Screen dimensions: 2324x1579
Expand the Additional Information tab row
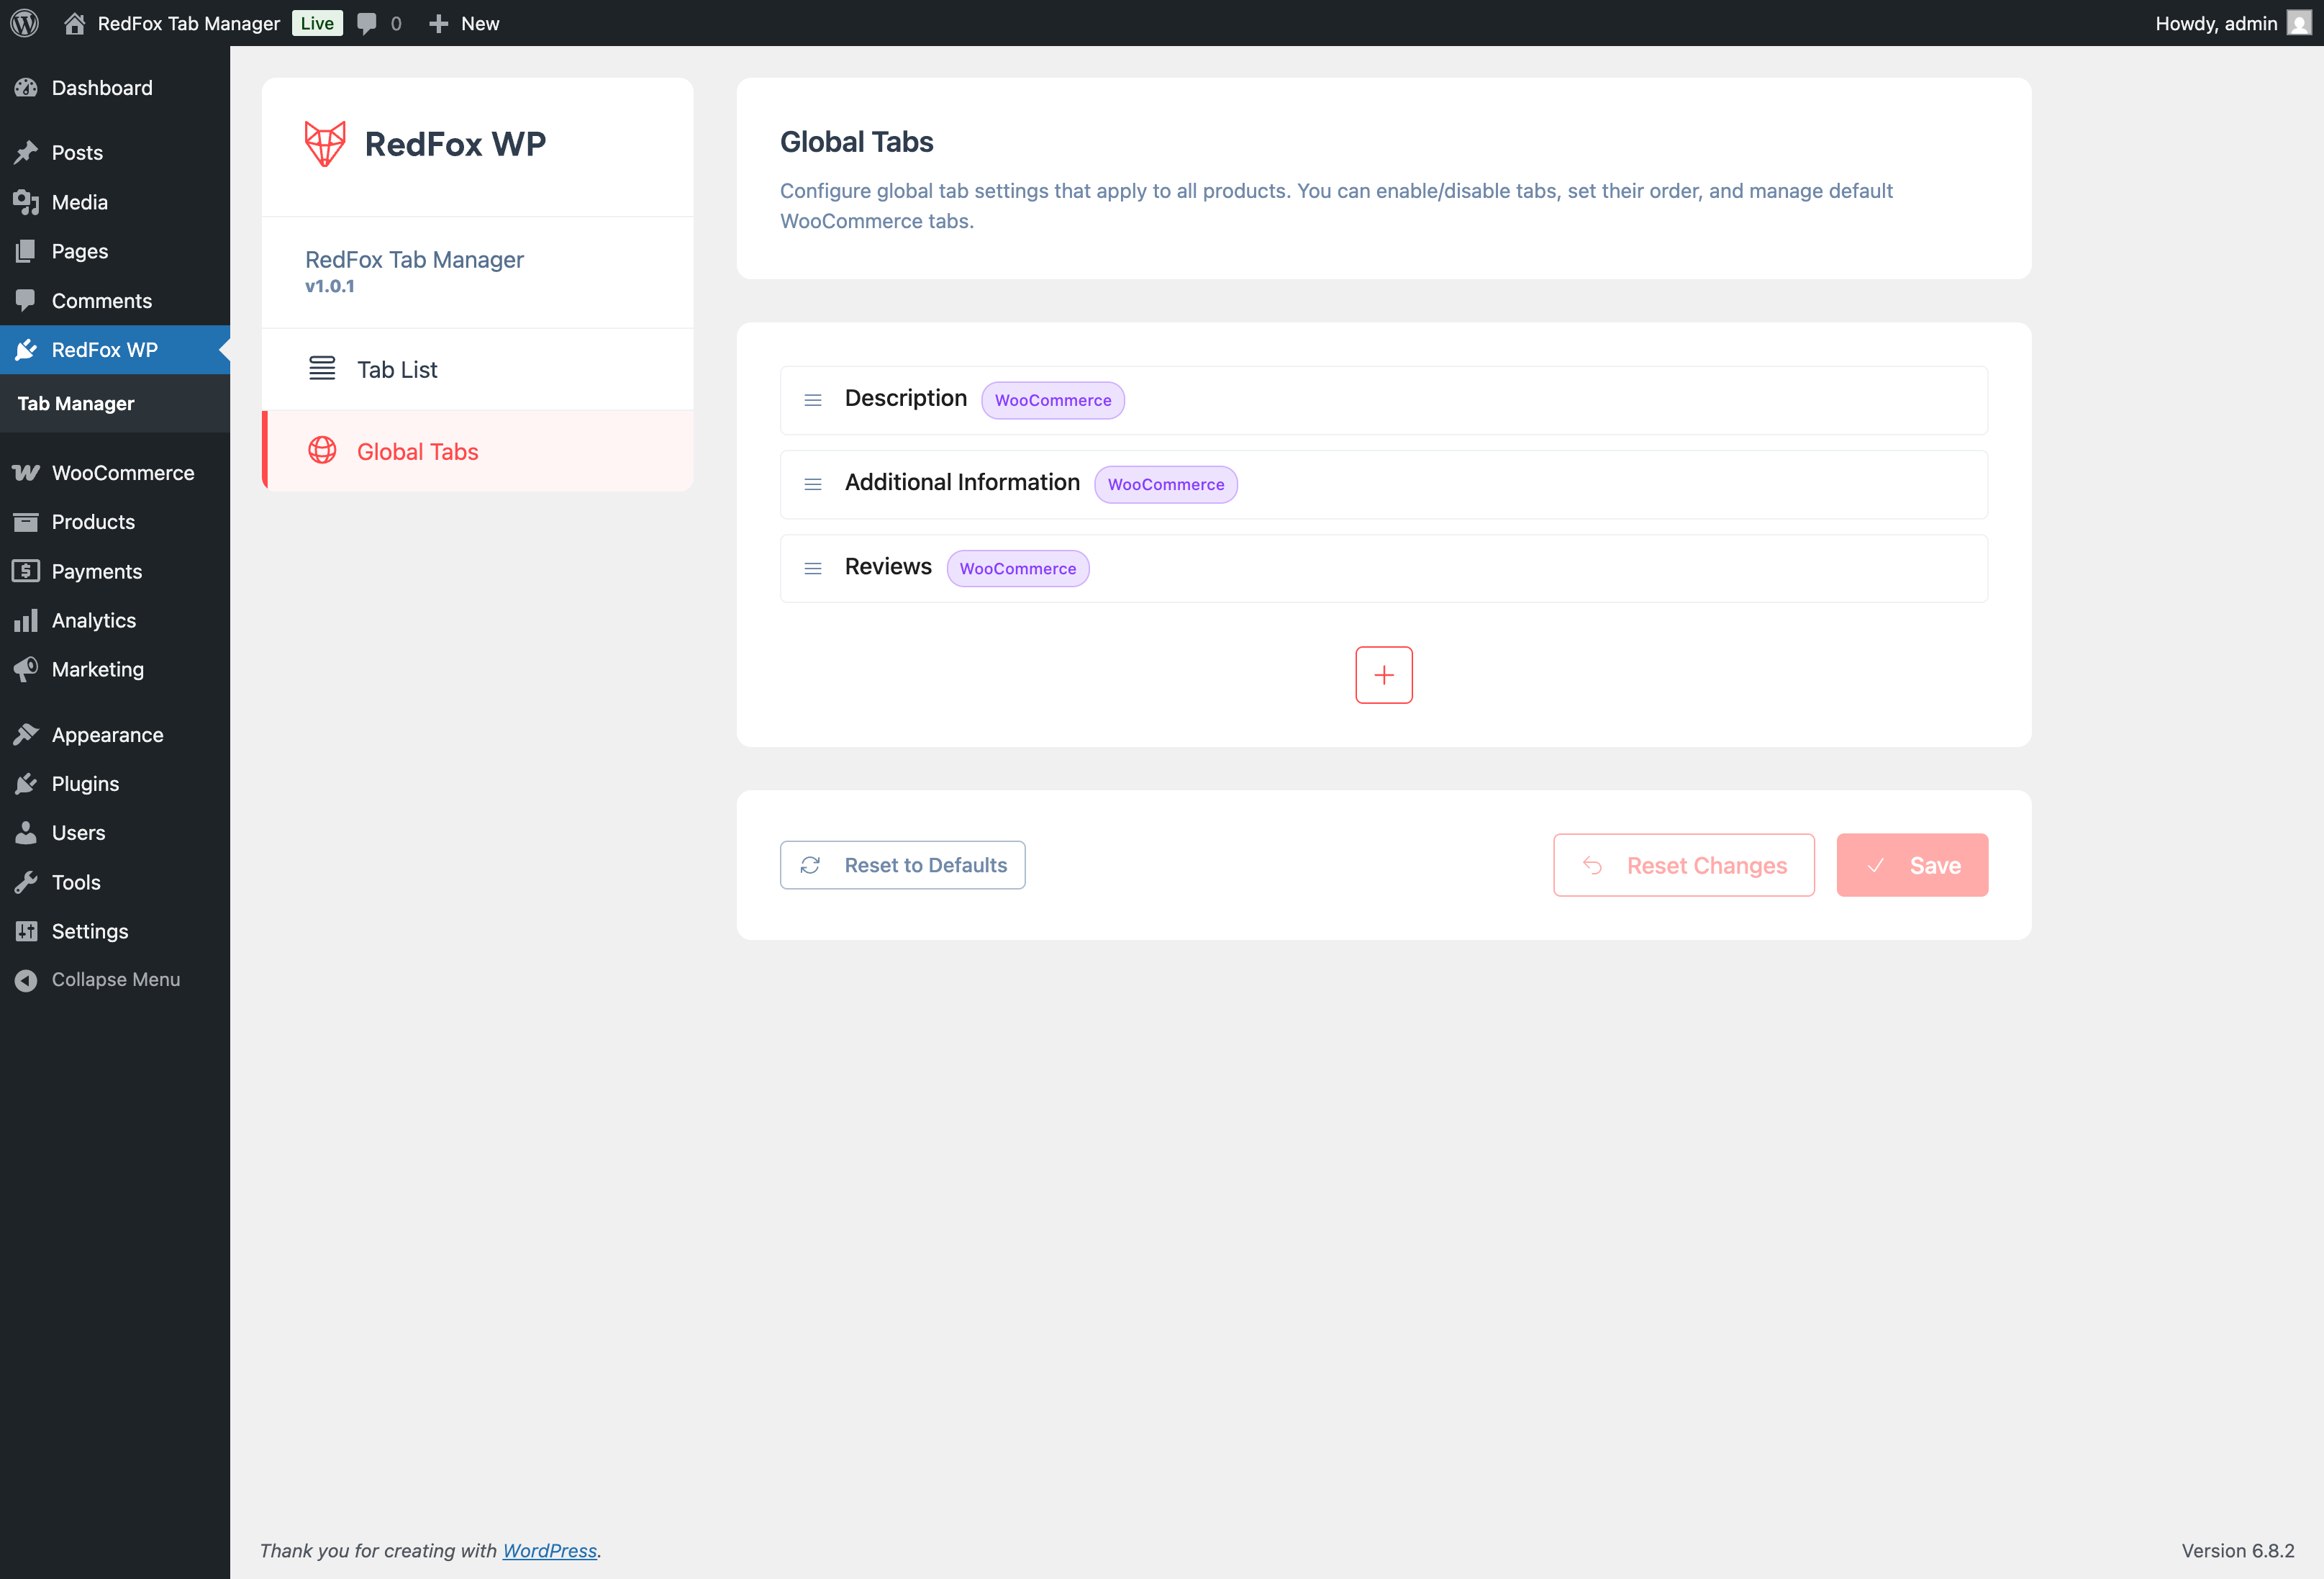pos(1383,484)
